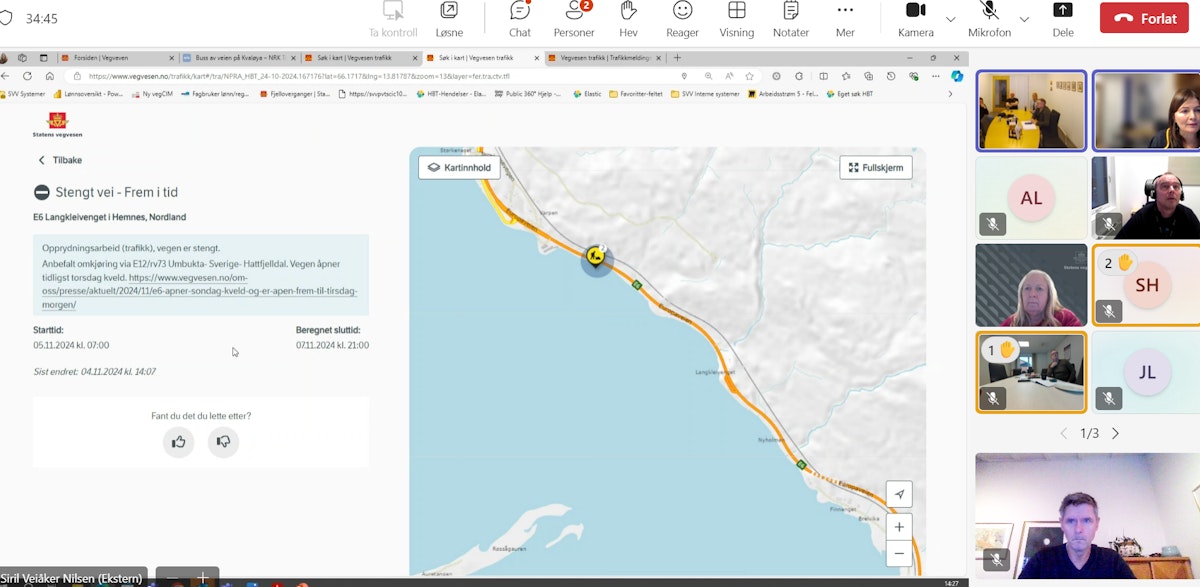Zoom in the map with plus button
Screen dimensions: 1200x587
click(899, 527)
